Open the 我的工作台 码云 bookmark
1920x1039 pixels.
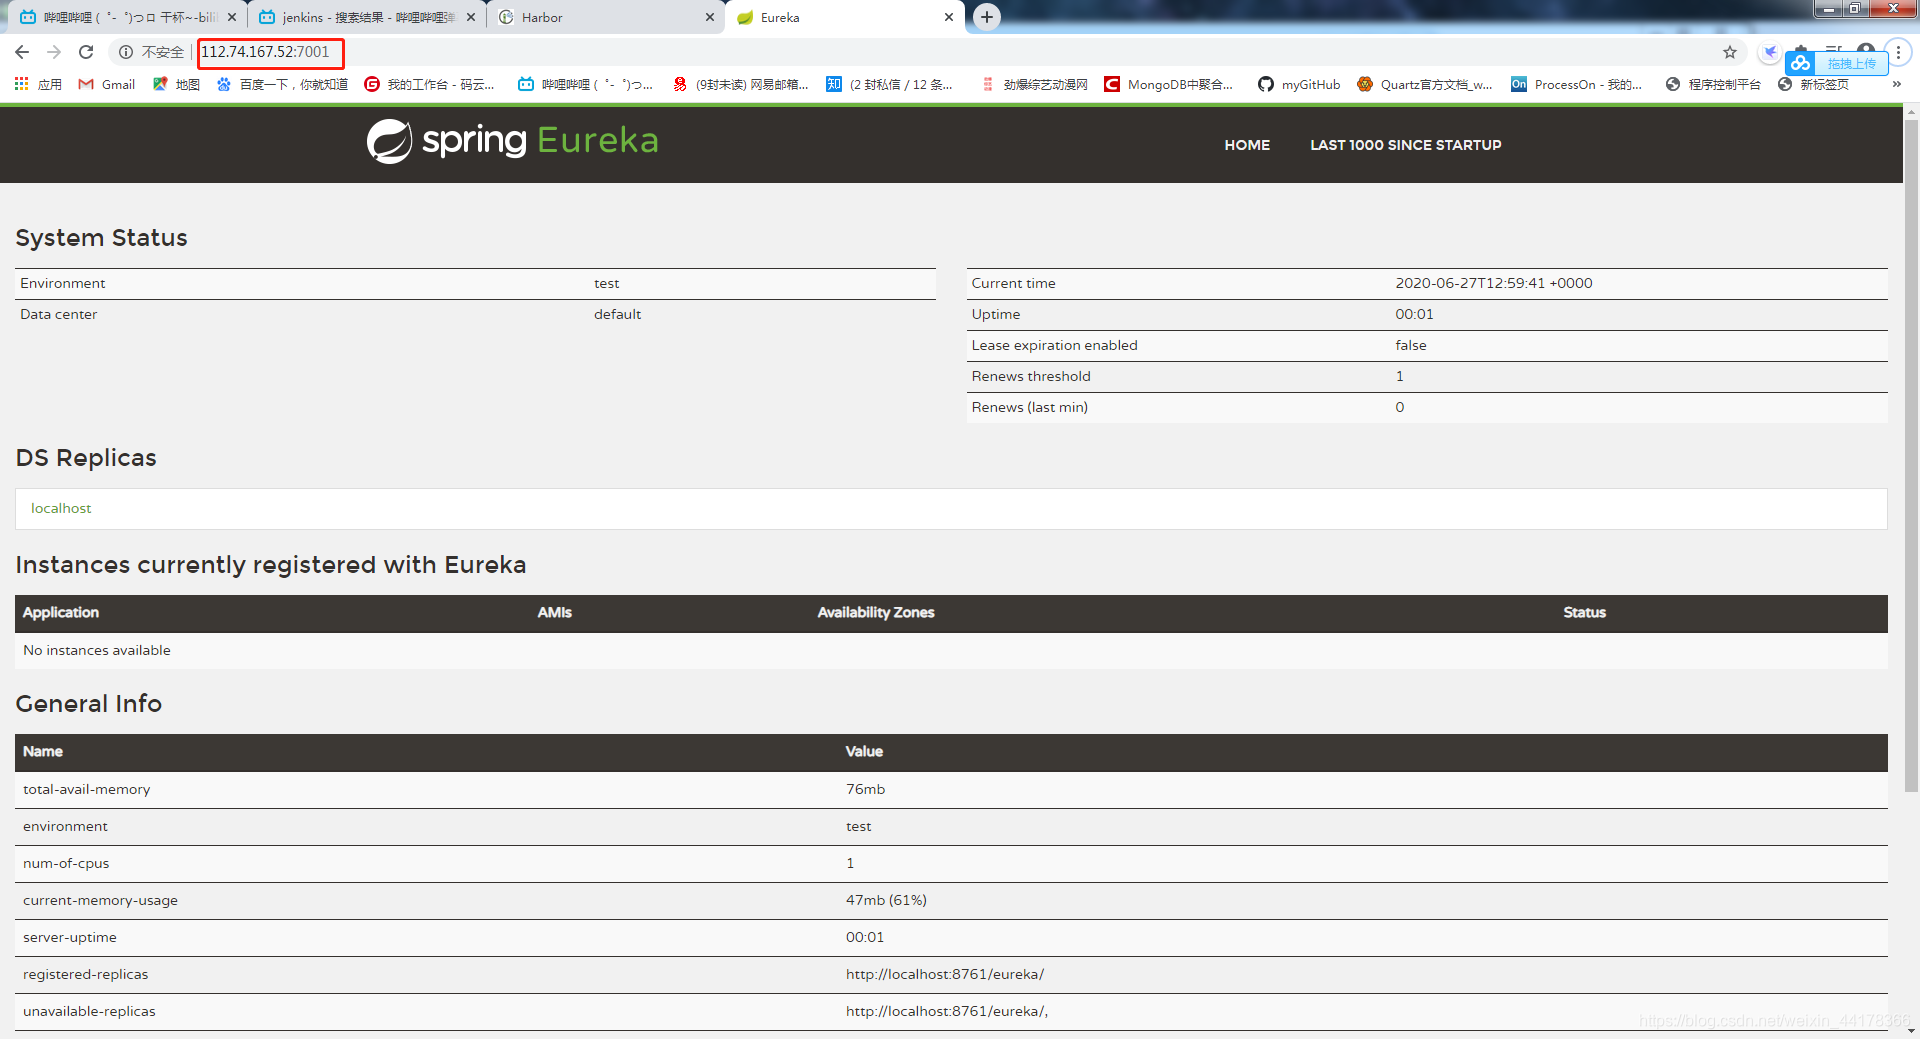tap(429, 84)
